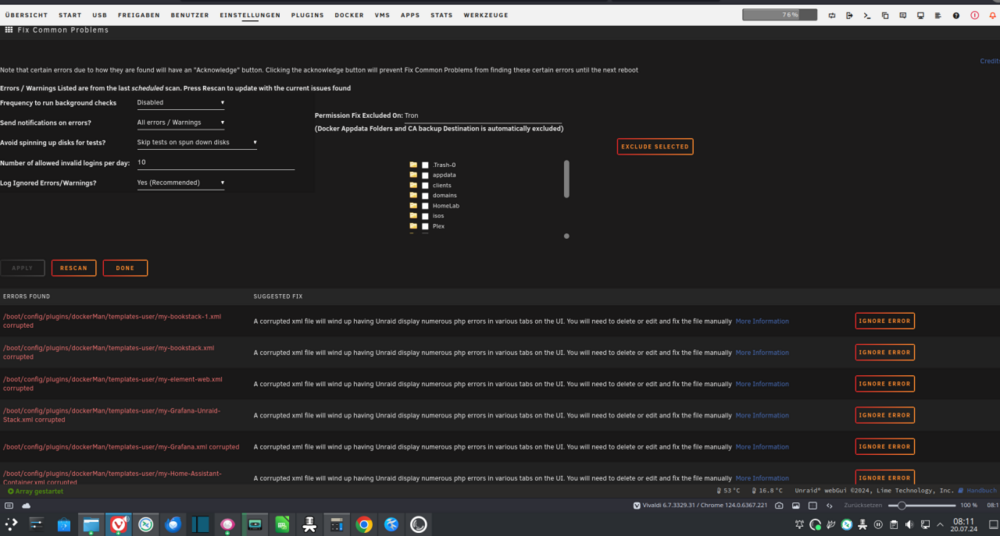Open the Freigaben tab

139,15
